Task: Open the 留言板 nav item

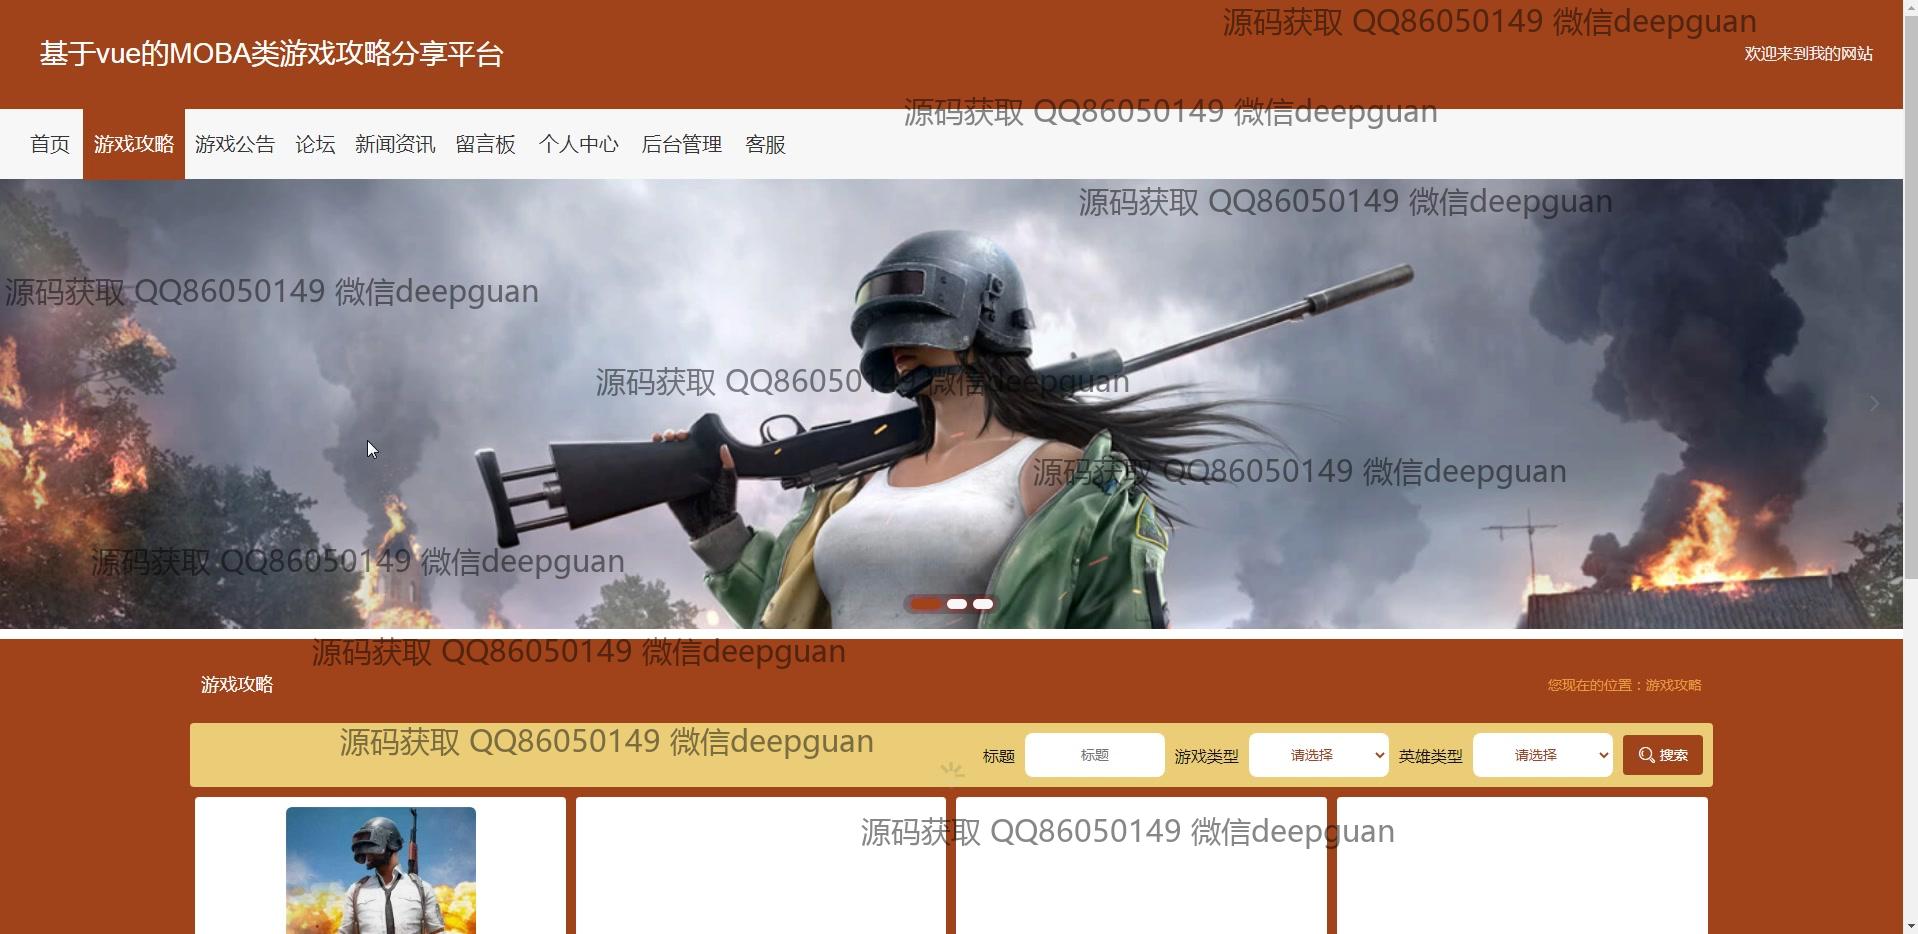Action: pos(486,144)
